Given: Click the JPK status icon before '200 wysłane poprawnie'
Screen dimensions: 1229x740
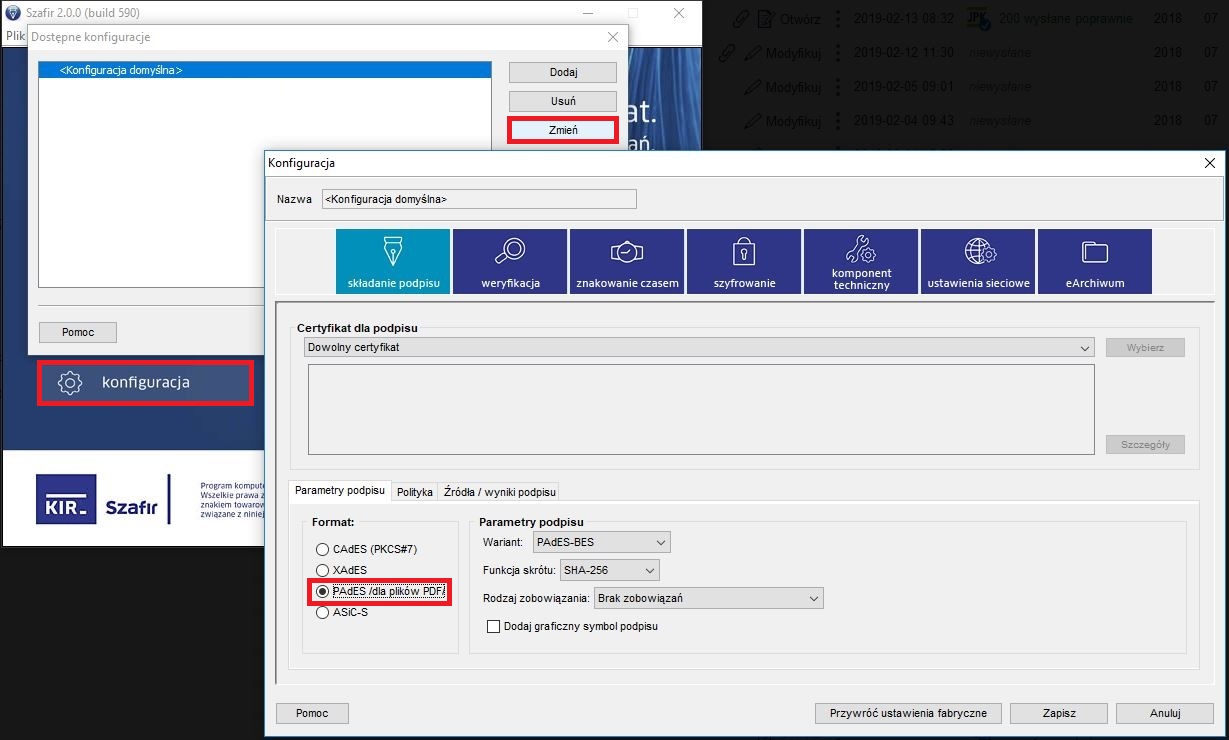Looking at the screenshot, I should (x=978, y=19).
